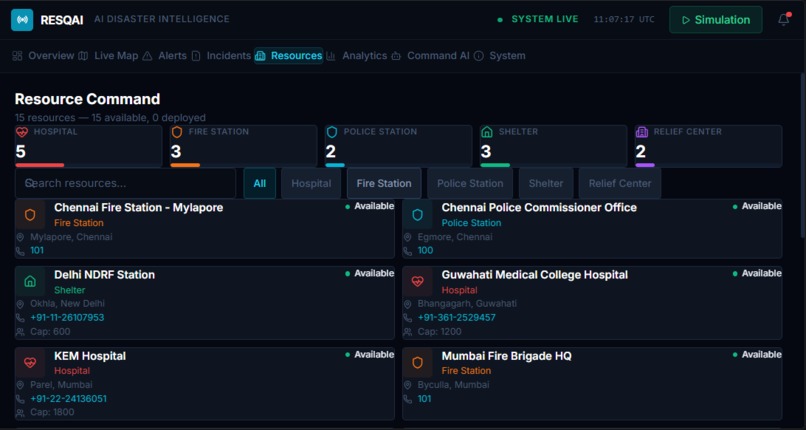Viewport: 806px width, 430px height.
Task: Call Chennai Fire Station number 101
Action: (x=37, y=251)
